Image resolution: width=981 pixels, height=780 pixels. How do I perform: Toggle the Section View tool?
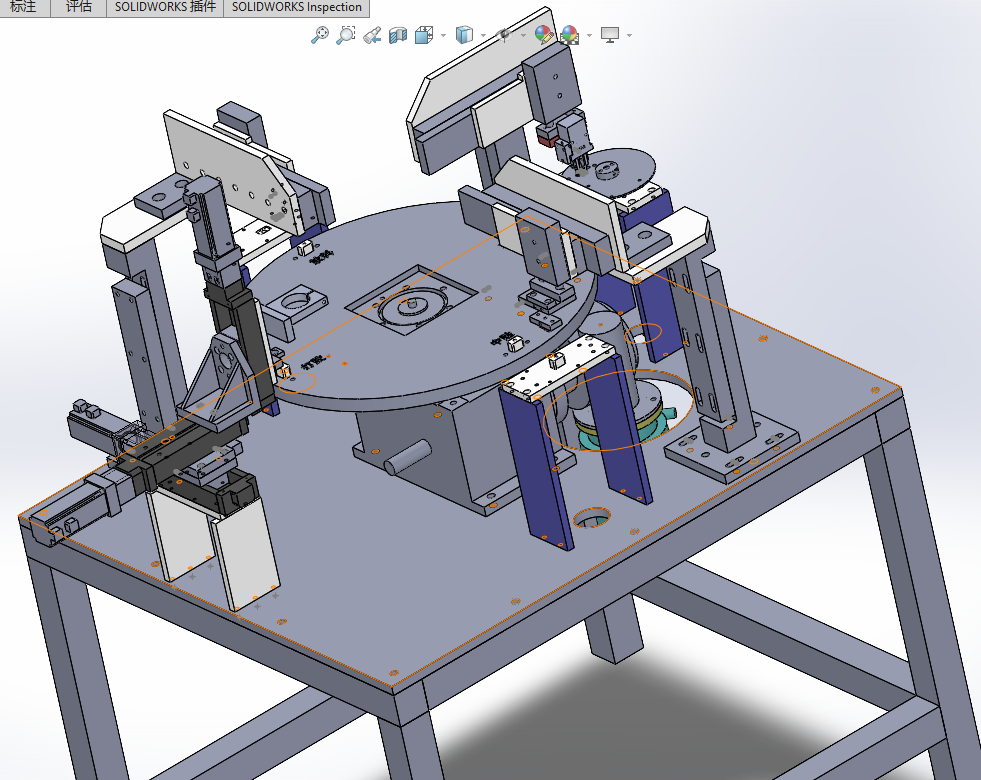pyautogui.click(x=398, y=35)
